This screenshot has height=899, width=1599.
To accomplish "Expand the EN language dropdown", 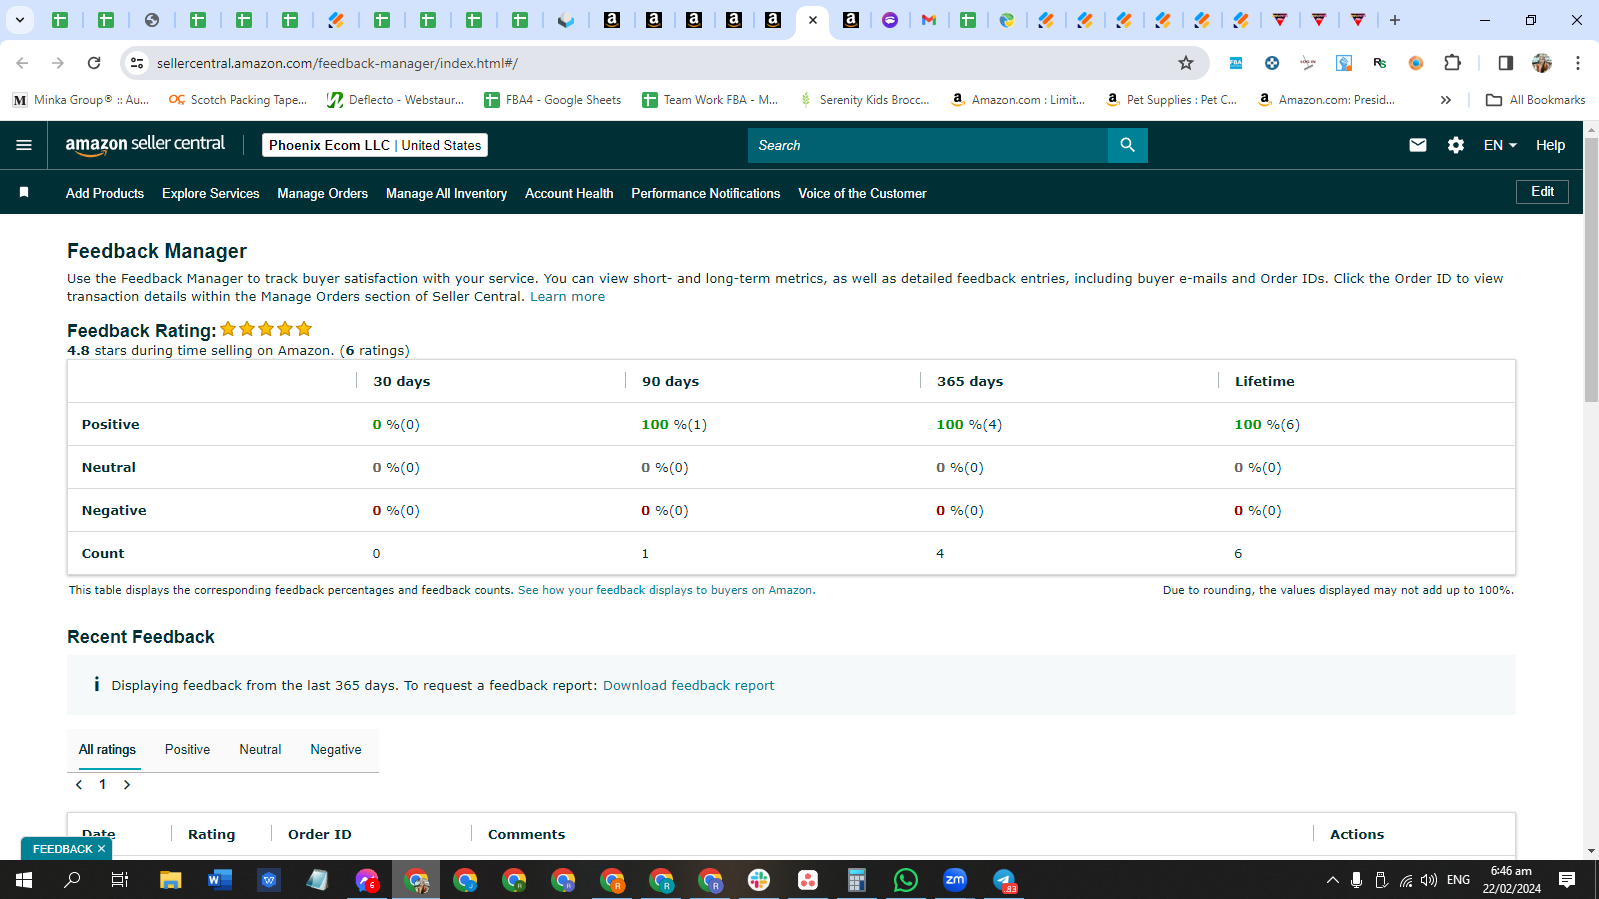I will 1500,145.
